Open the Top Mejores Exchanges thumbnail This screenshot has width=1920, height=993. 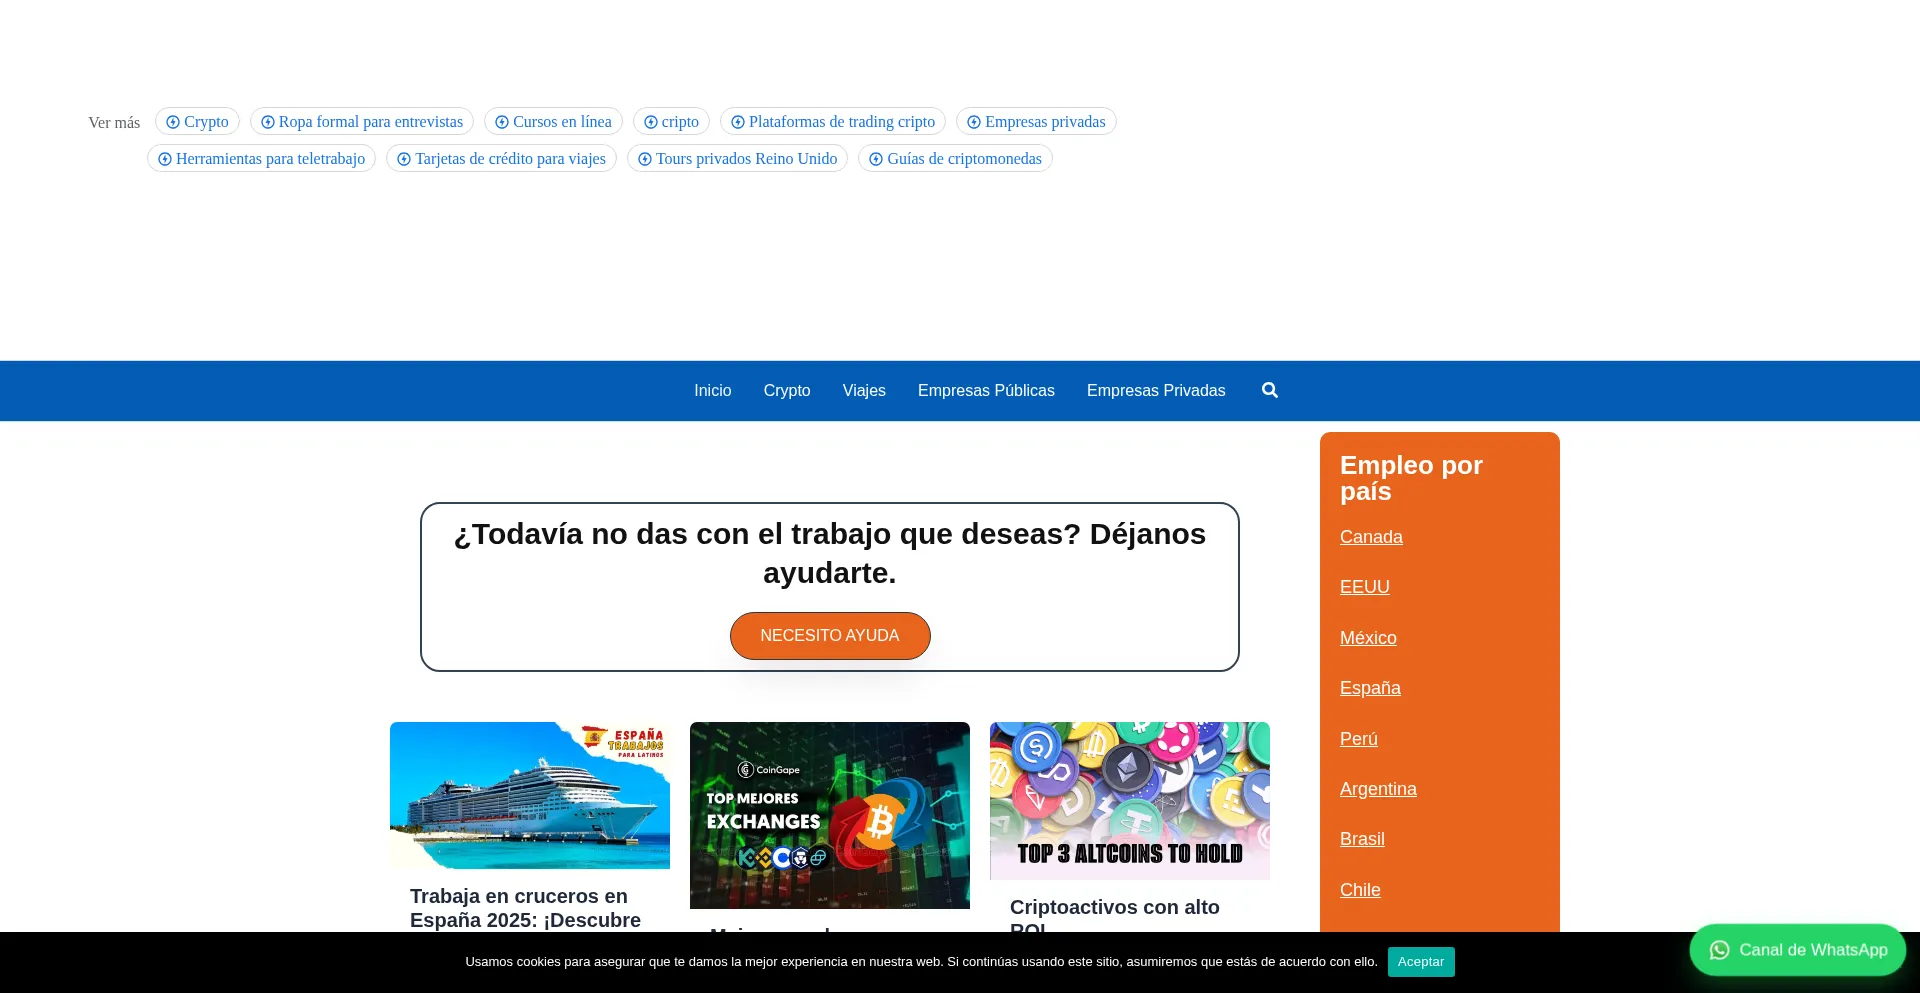830,815
